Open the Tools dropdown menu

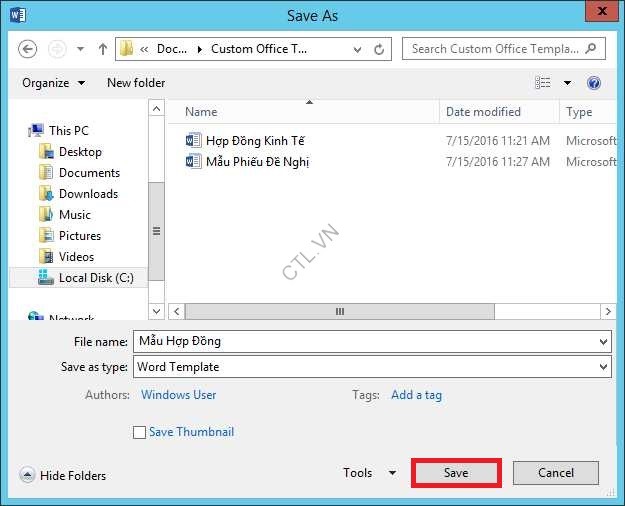369,473
